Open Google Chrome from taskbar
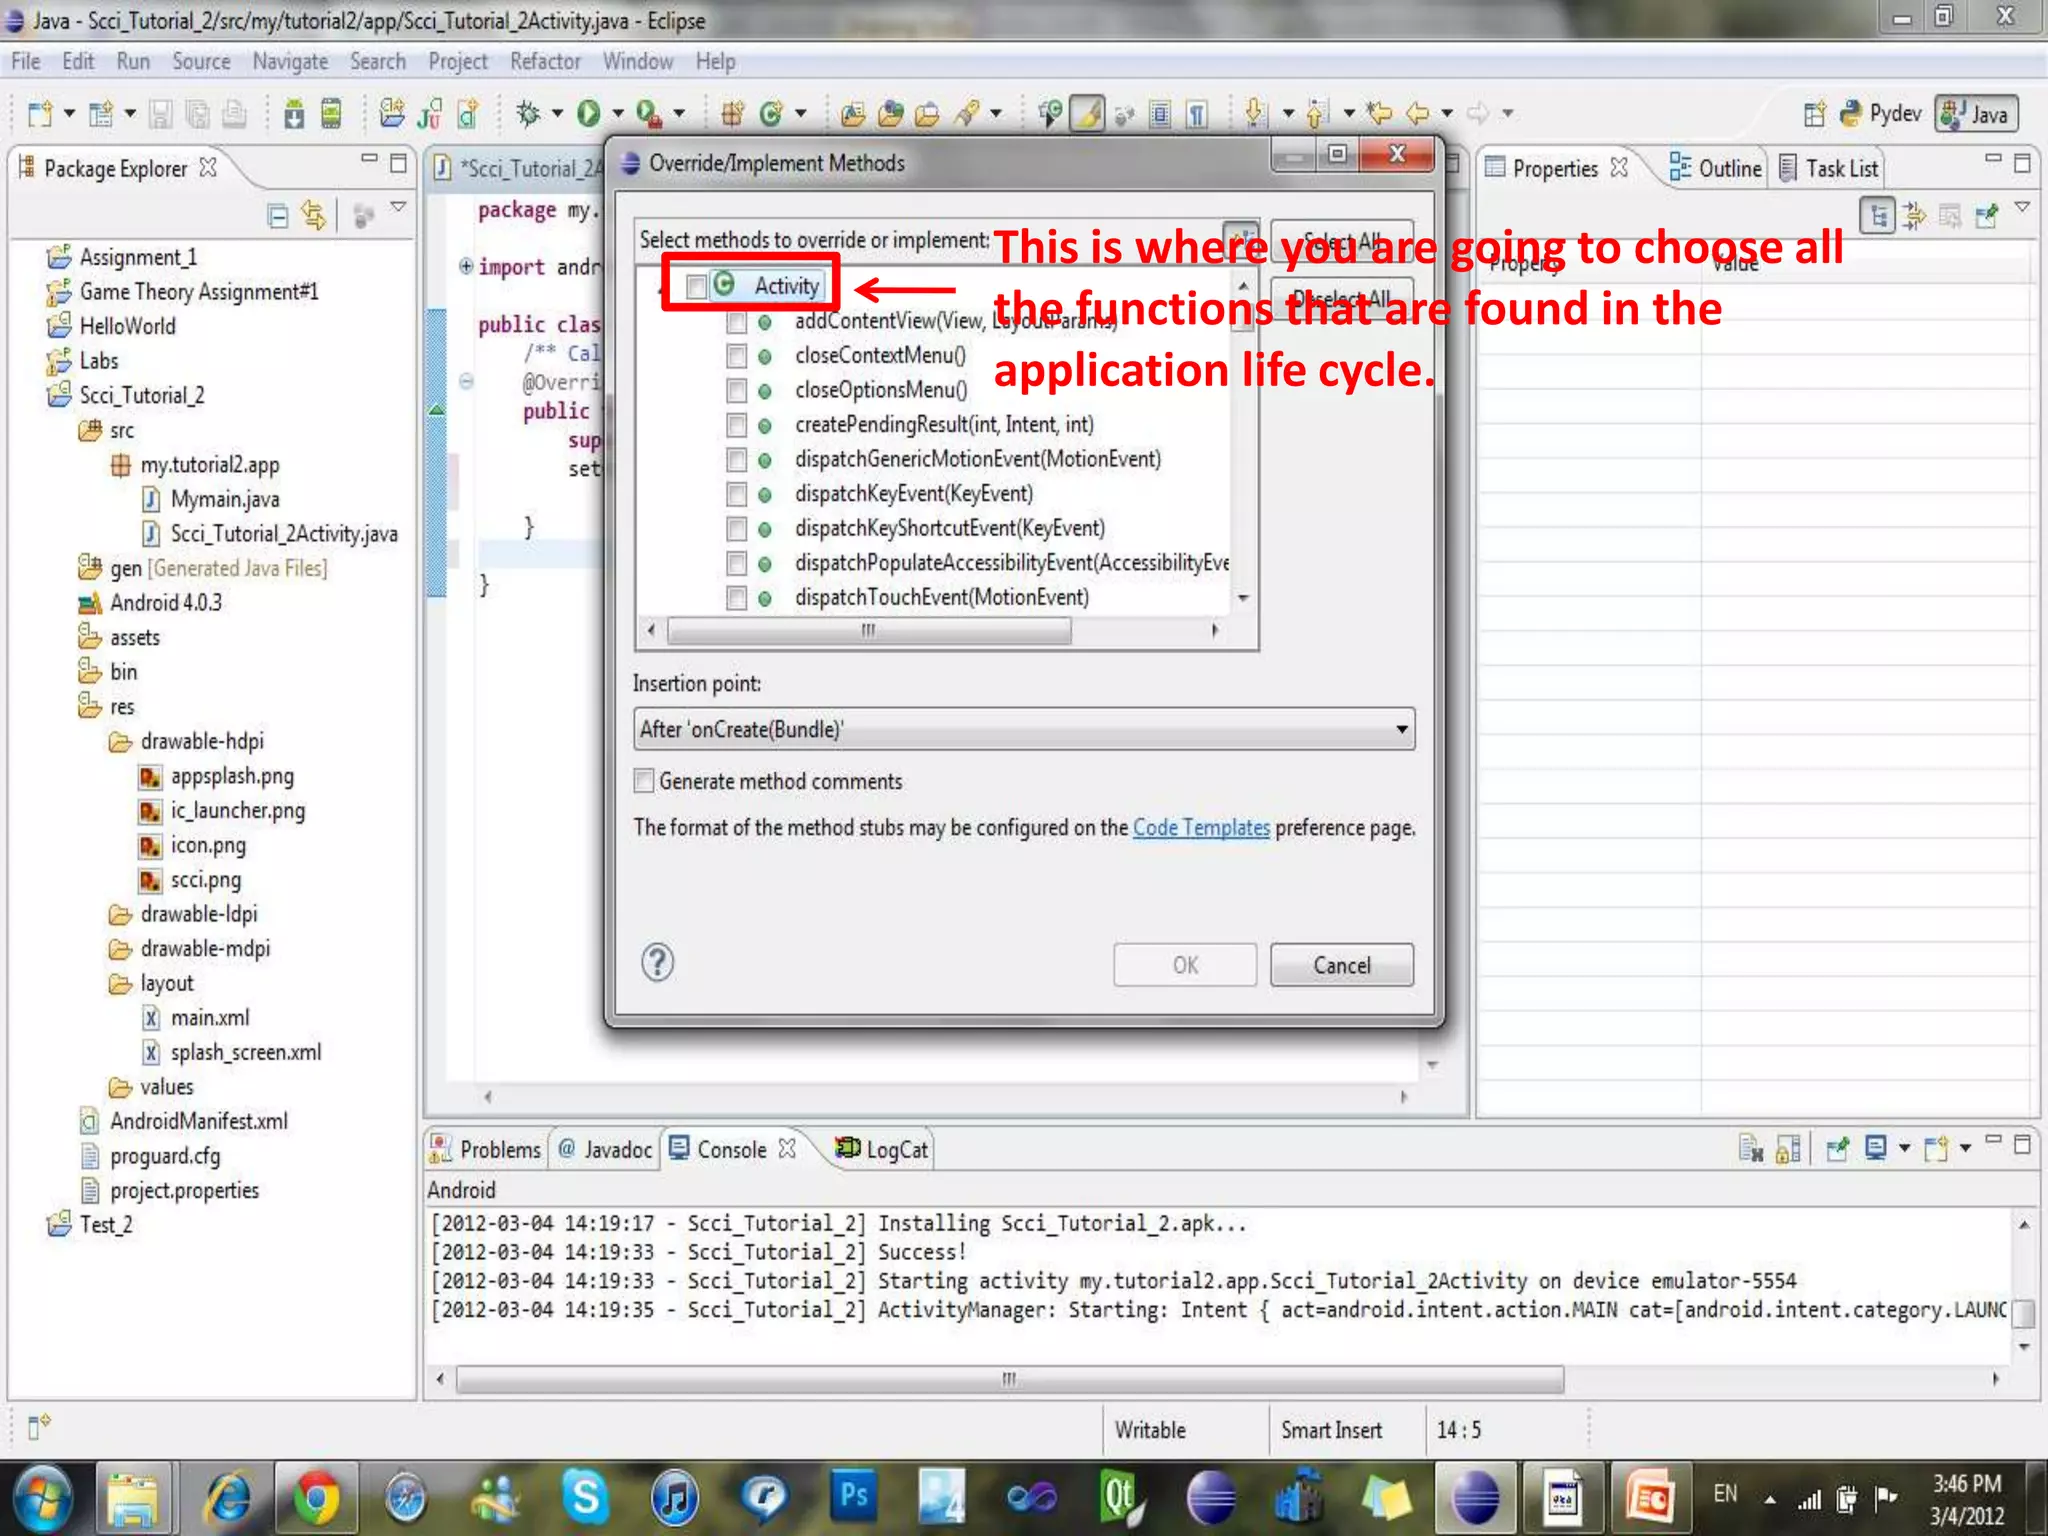 [x=316, y=1498]
